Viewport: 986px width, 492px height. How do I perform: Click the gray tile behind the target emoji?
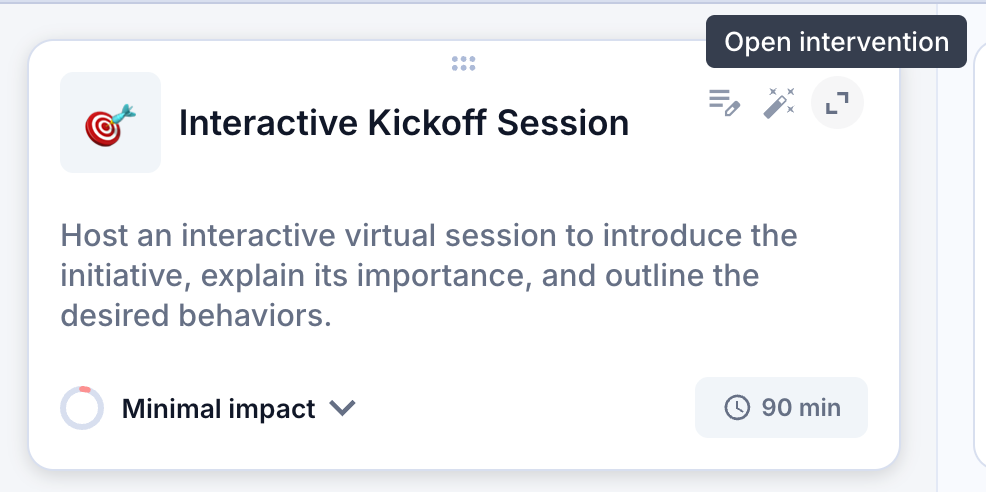pos(111,122)
